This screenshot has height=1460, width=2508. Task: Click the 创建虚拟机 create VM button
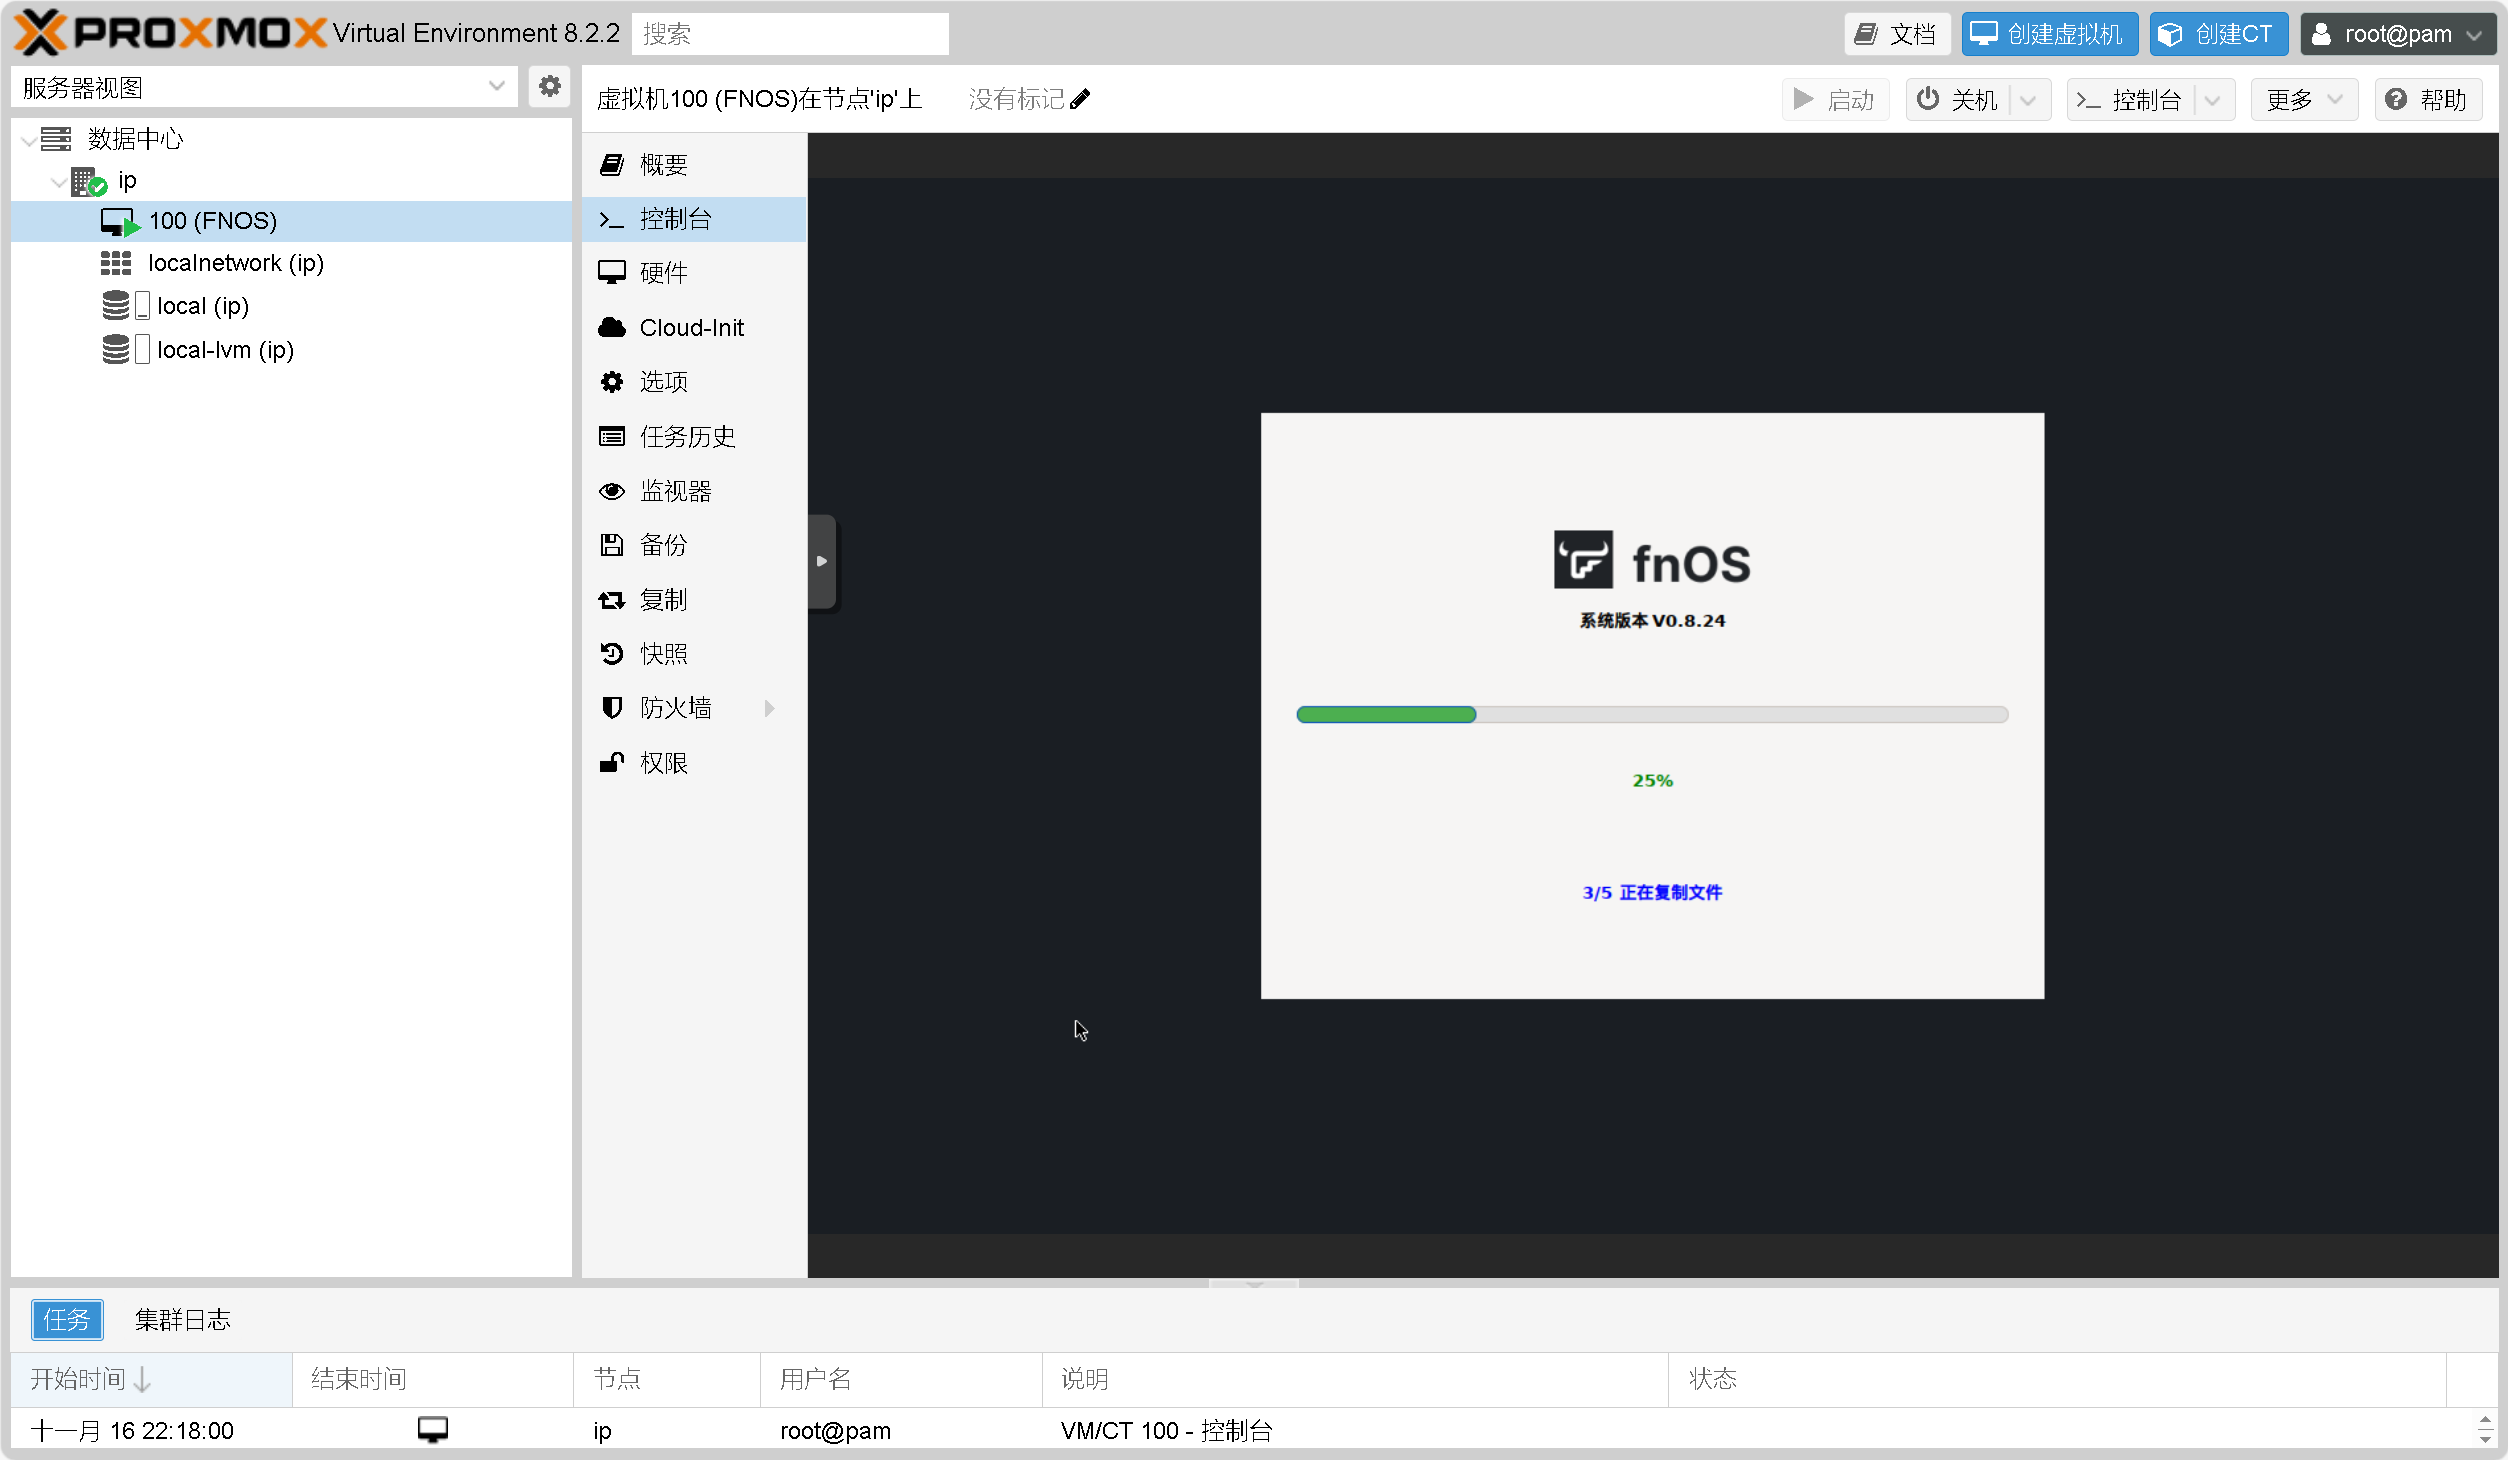[x=2050, y=34]
